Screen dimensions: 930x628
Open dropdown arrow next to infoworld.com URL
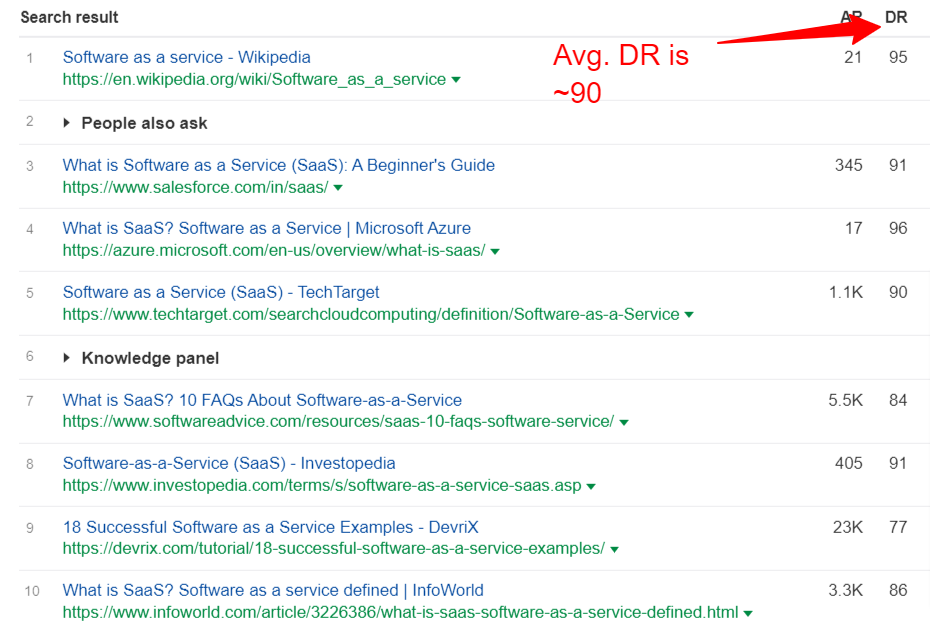coord(748,613)
